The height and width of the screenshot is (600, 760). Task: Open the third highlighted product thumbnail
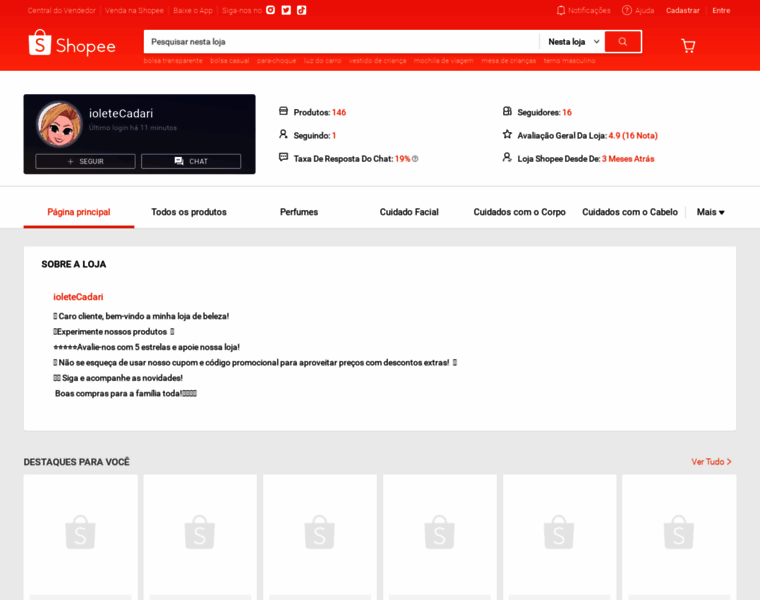click(320, 532)
